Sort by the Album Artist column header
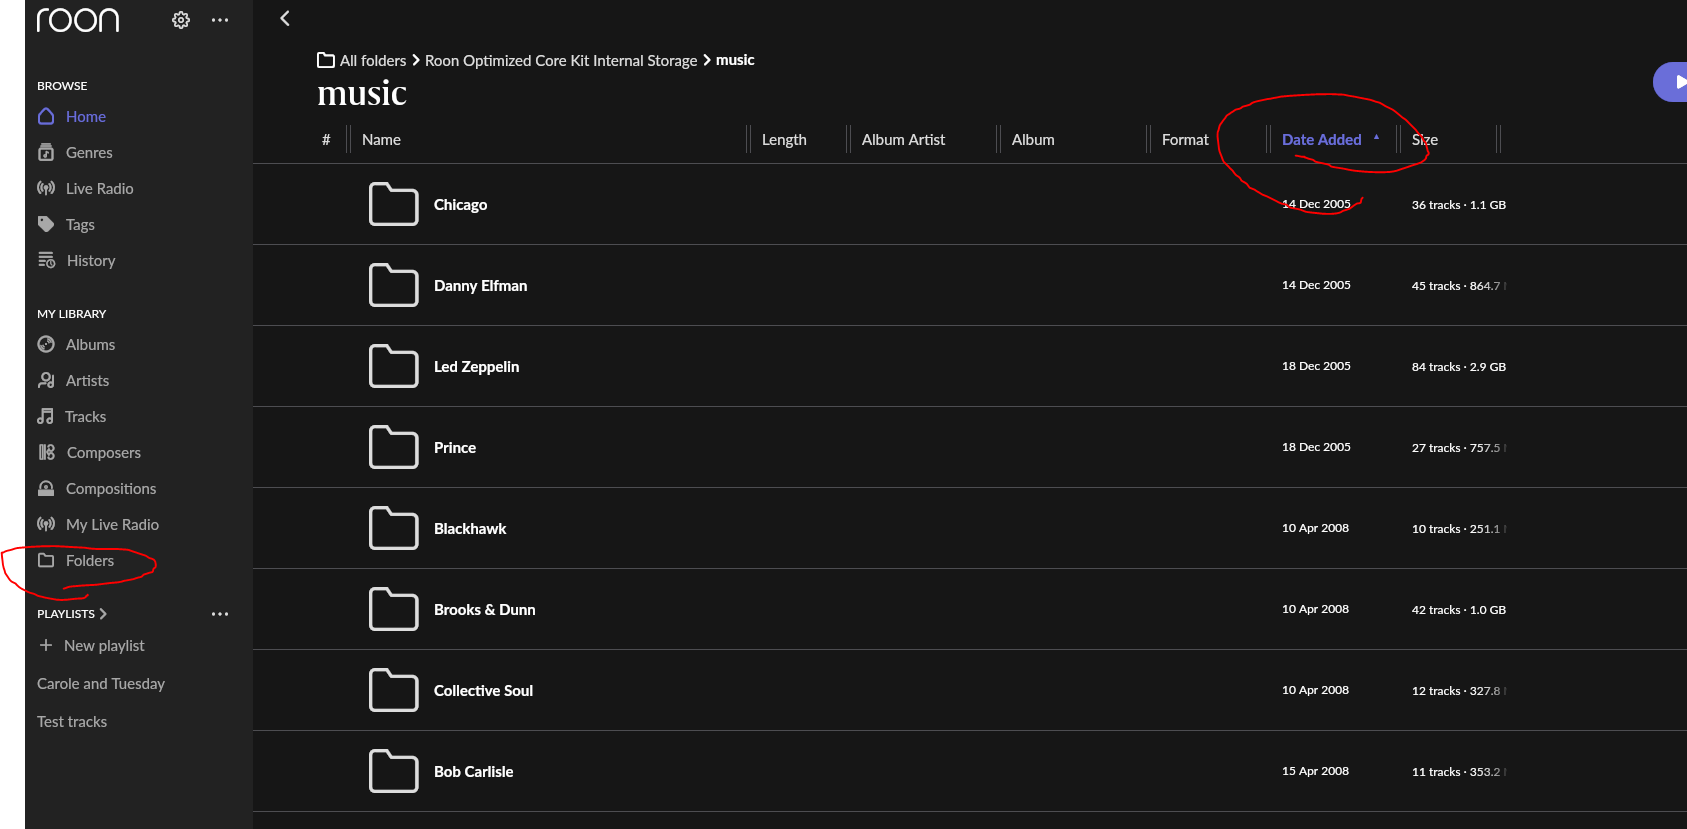Screen dimensions: 1687x829 coord(903,140)
